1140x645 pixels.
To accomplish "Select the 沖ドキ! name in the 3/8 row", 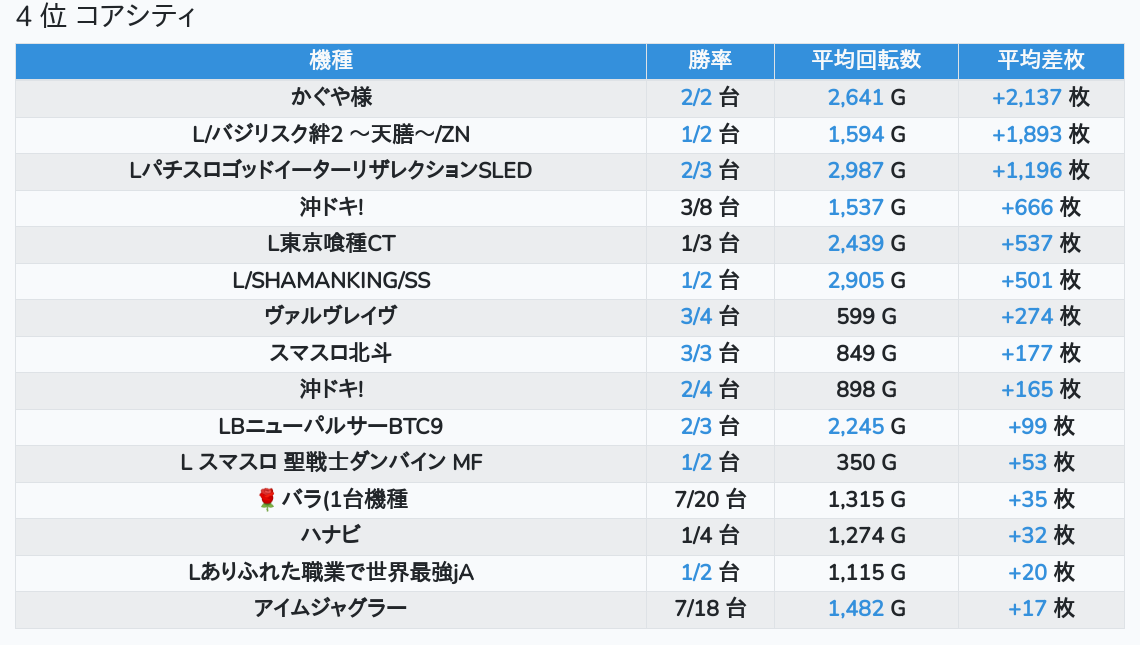I will pyautogui.click(x=332, y=207).
